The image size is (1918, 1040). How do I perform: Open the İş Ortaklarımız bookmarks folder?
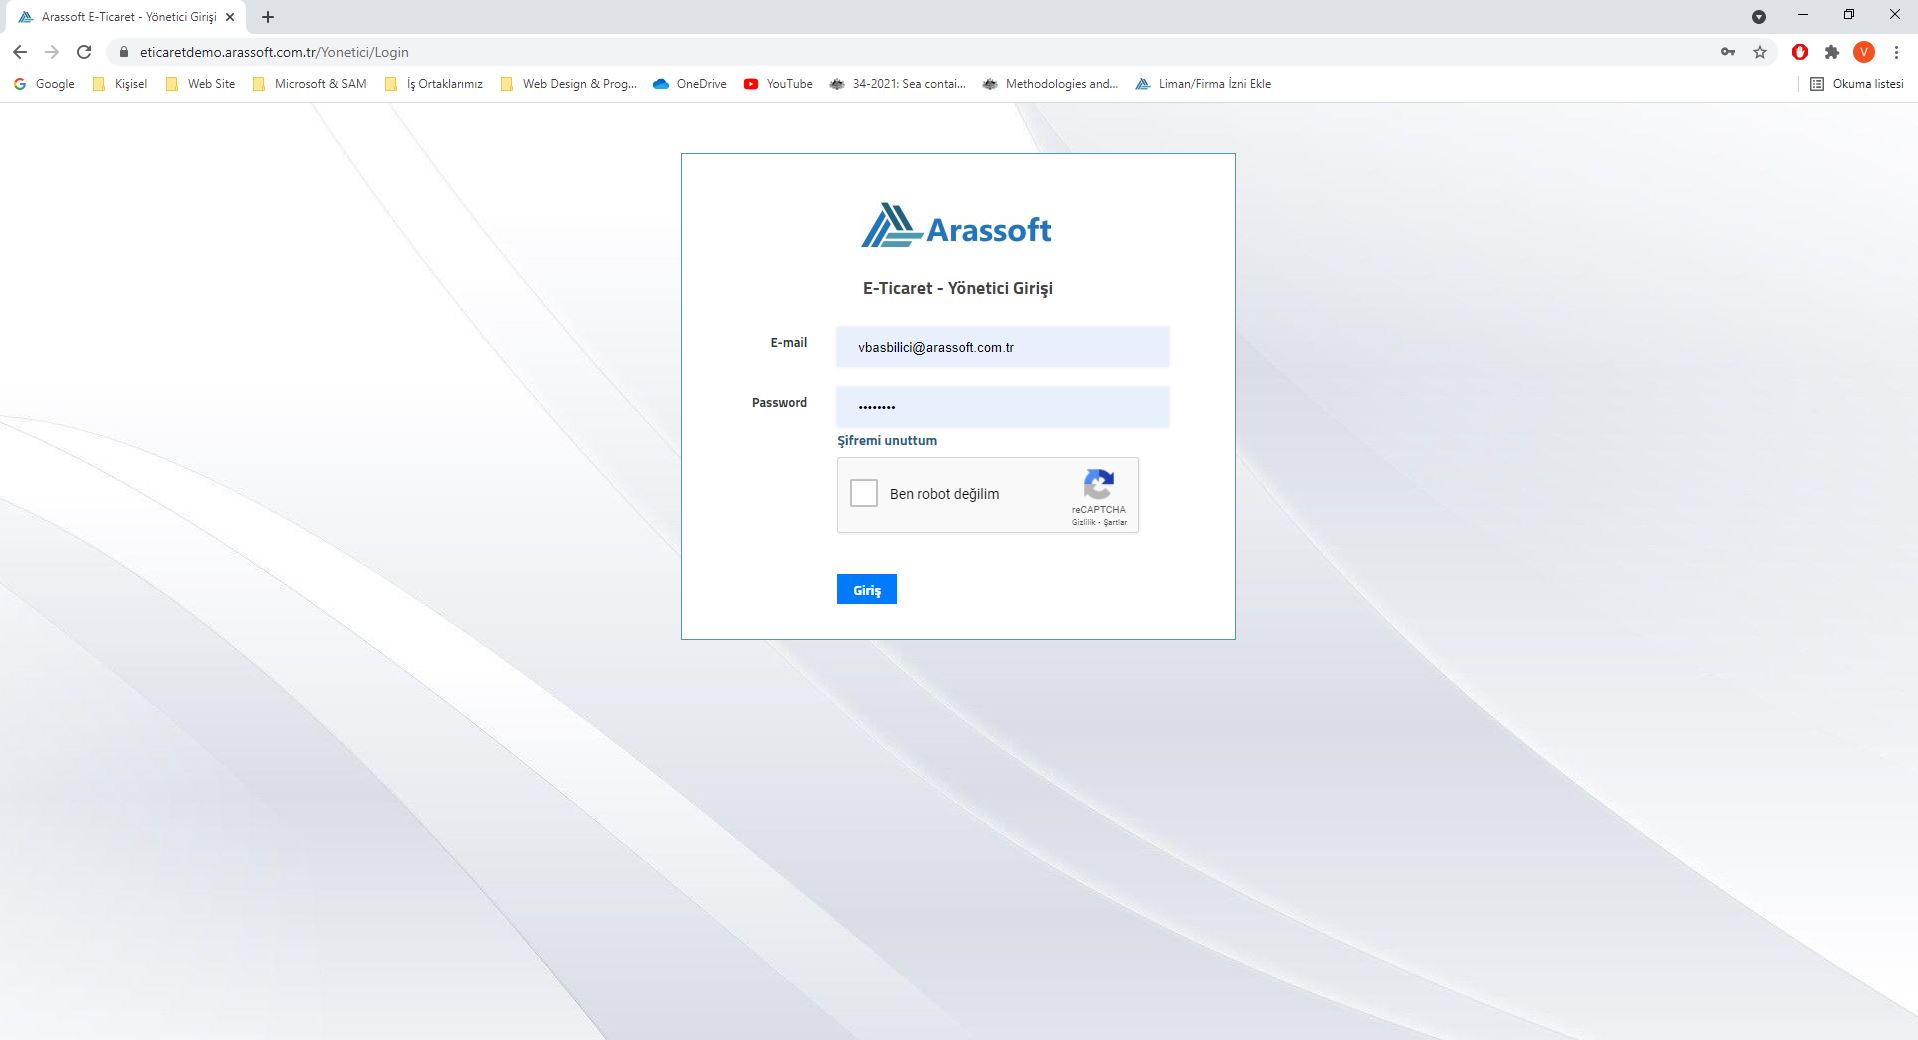(434, 84)
